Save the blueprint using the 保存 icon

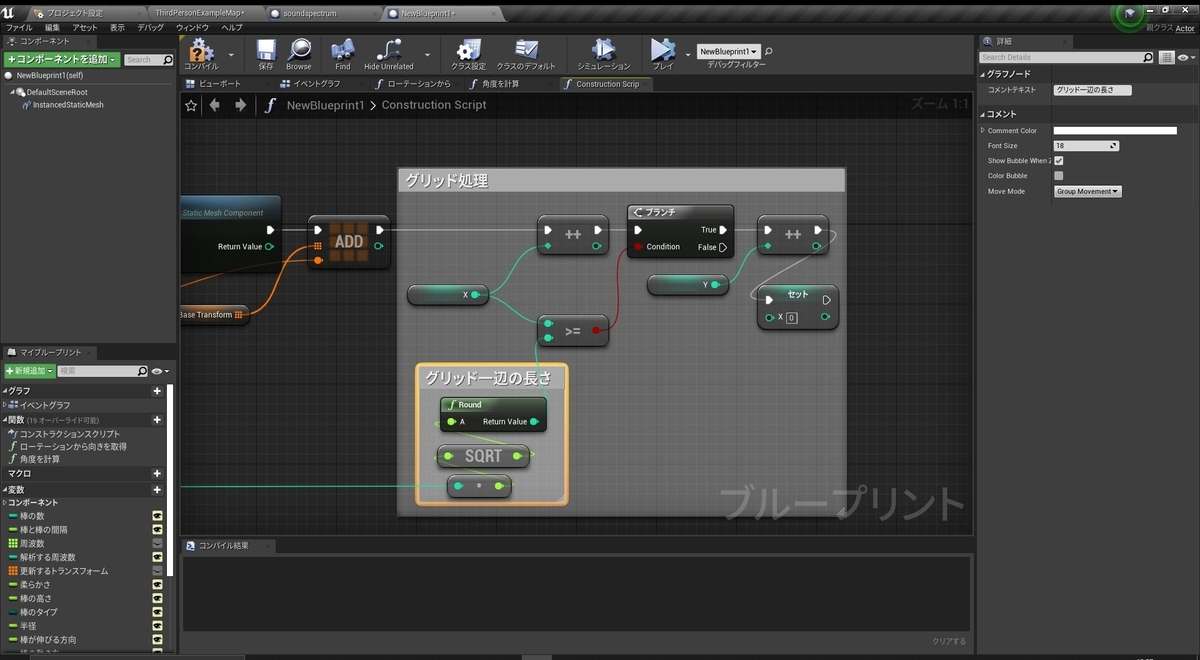(x=266, y=54)
